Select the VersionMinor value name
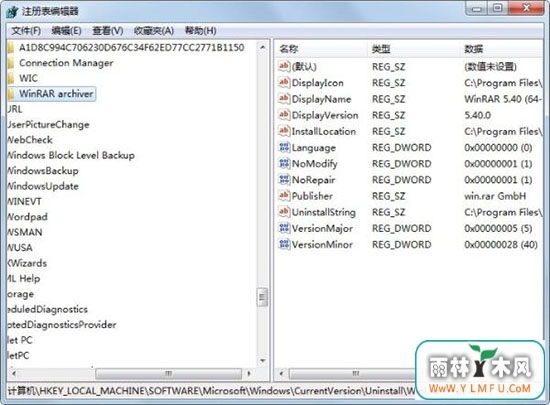550x405 pixels. tap(322, 244)
